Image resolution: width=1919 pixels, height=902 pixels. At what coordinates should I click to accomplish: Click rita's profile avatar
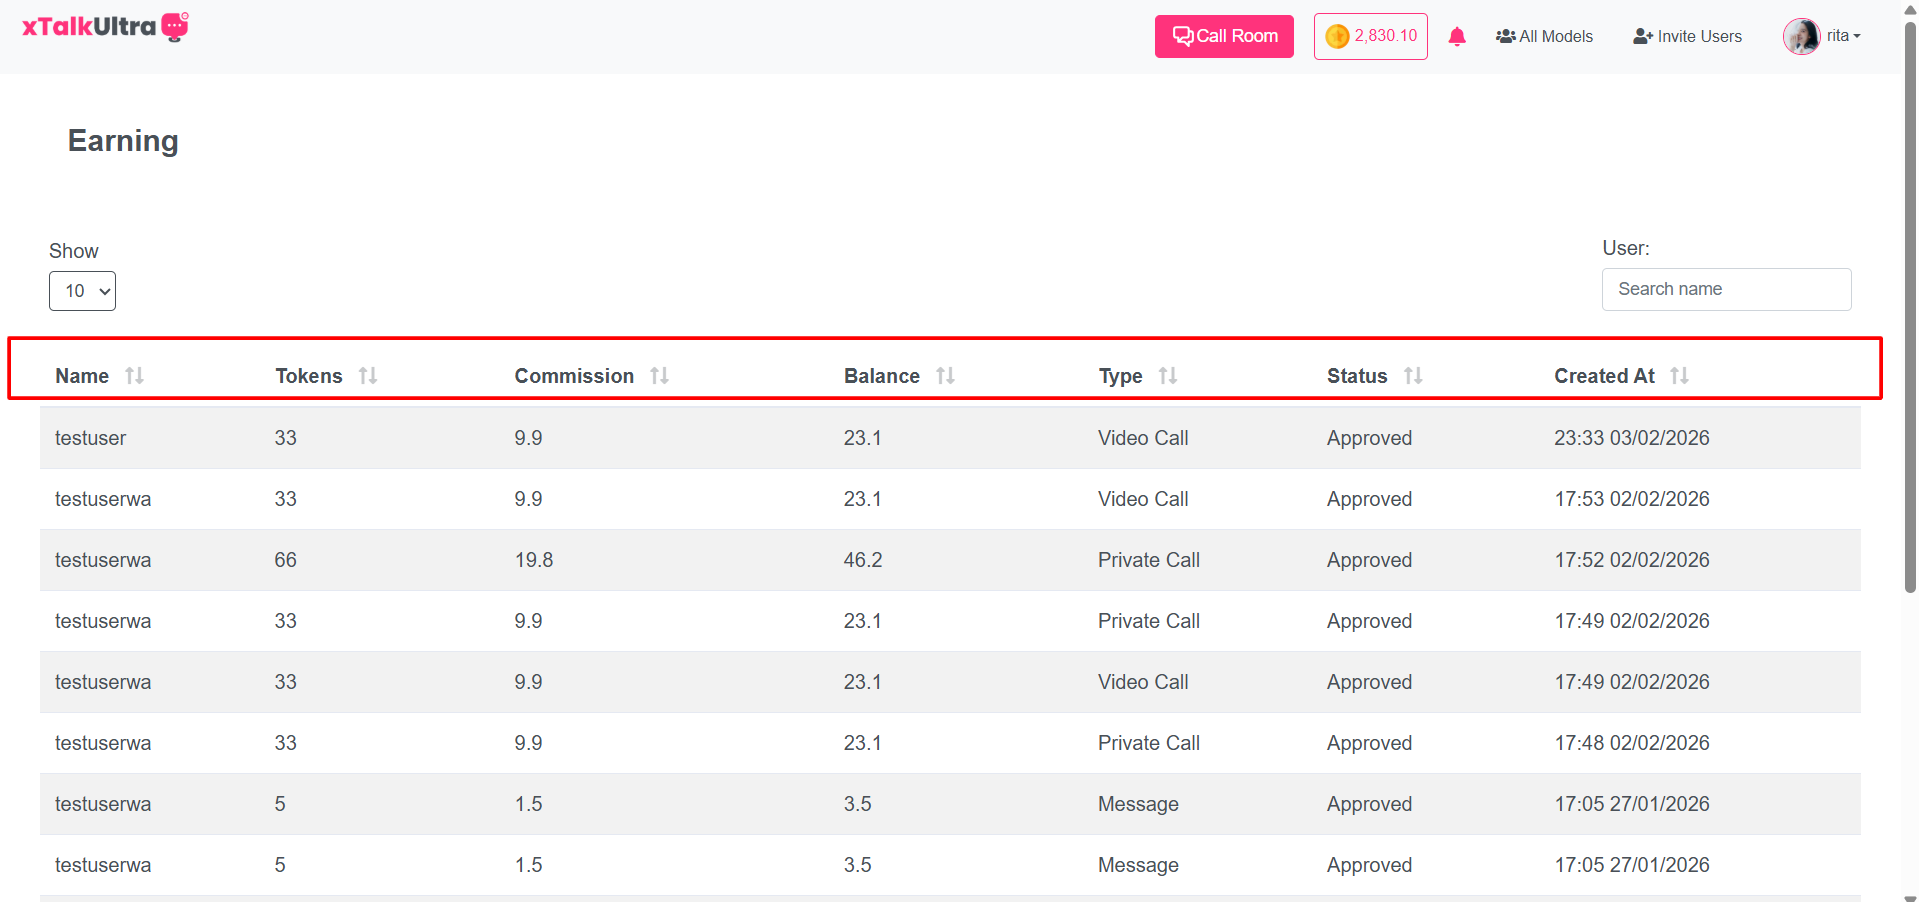coord(1801,37)
